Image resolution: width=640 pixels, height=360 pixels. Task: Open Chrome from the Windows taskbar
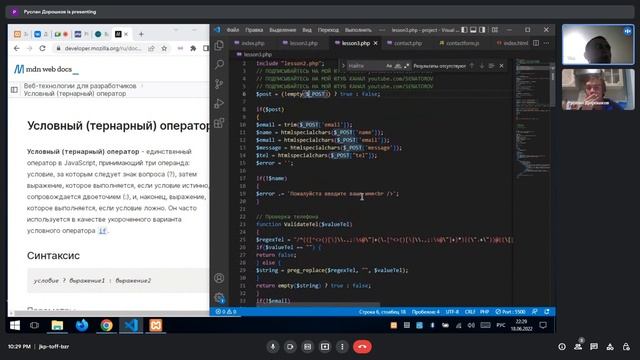(107, 325)
